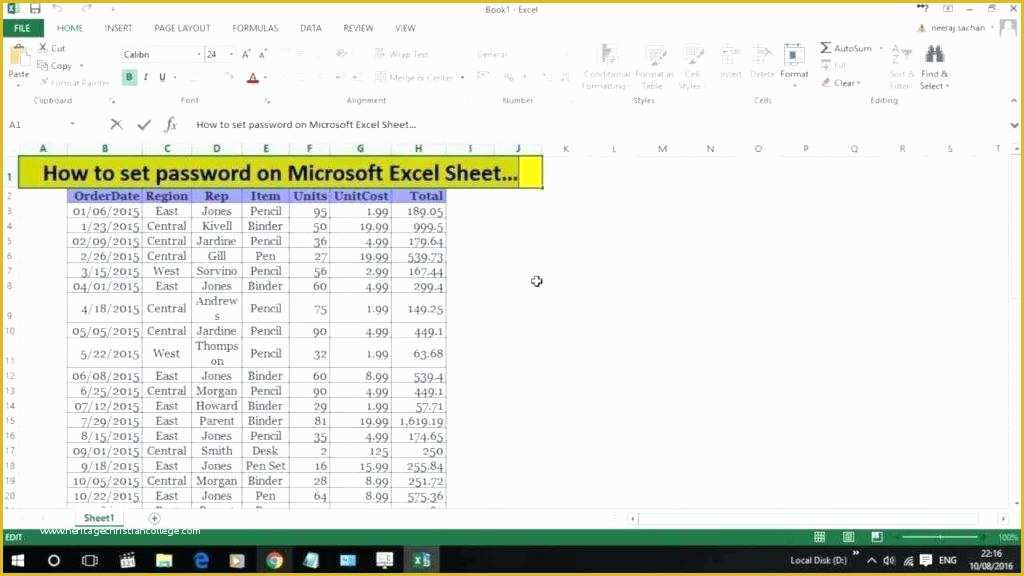This screenshot has width=1024, height=576.
Task: Click the AutoSum sigma icon
Action: (x=826, y=48)
